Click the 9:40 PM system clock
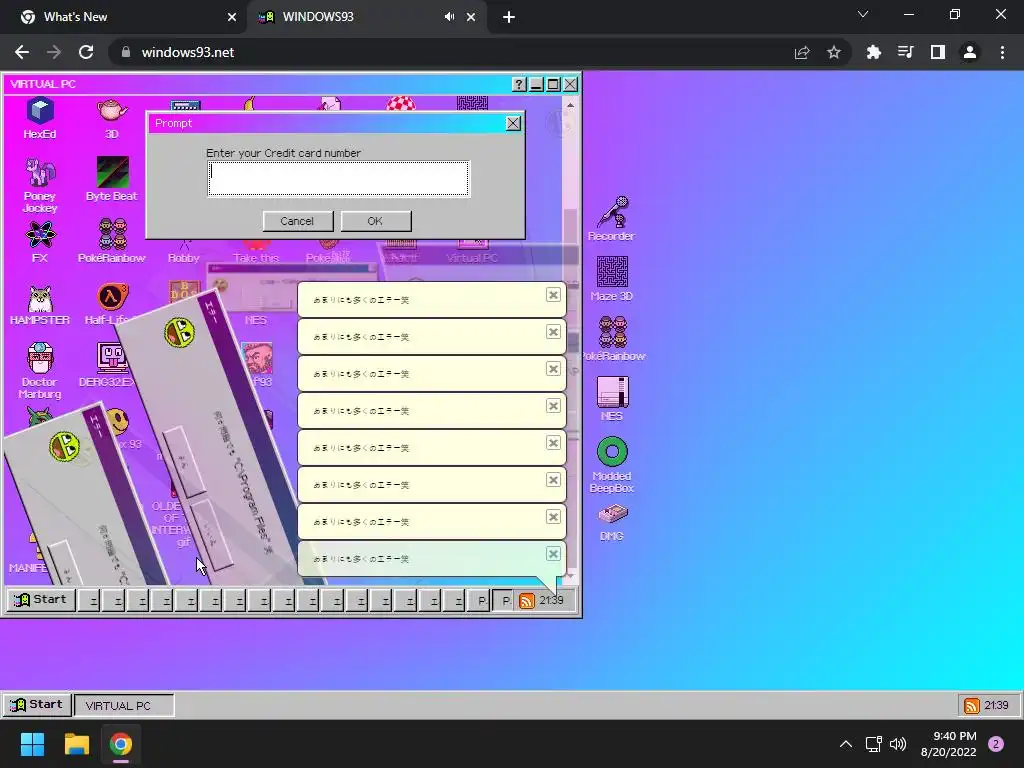1024x768 pixels. (948, 744)
